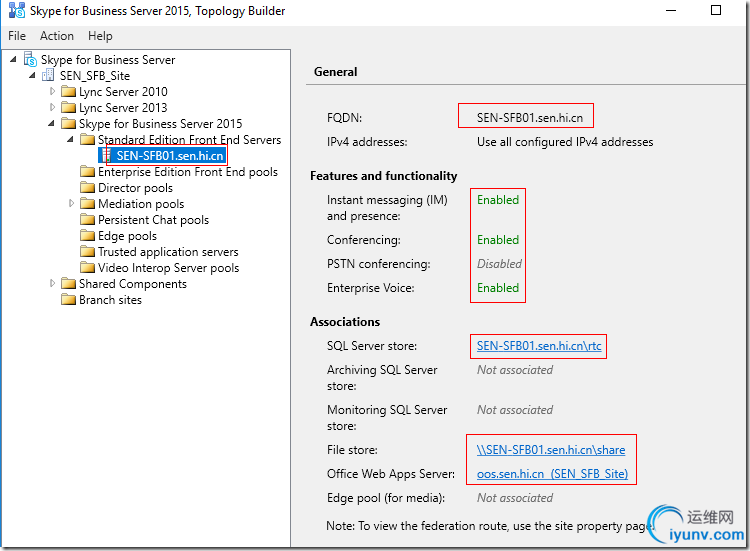Screen dimensions: 750x551
Task: Click the Associations section heading
Action: click(345, 322)
